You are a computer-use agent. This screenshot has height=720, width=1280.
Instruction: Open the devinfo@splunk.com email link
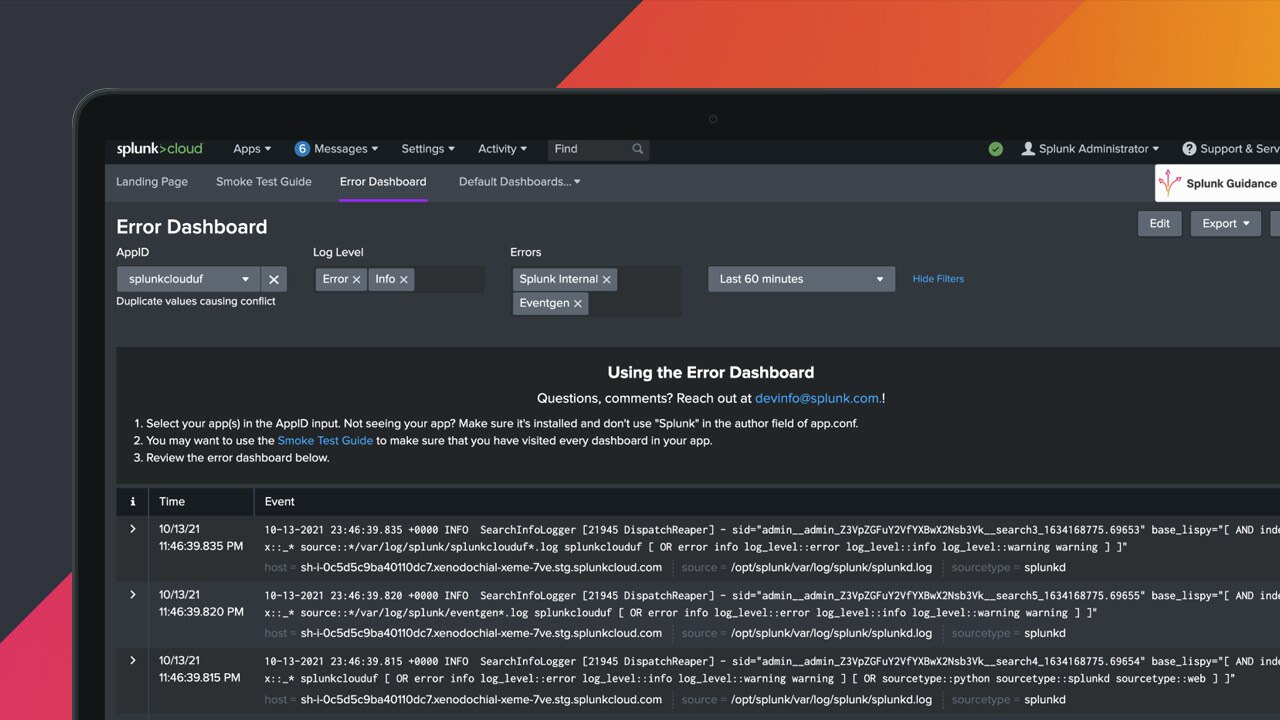(x=817, y=398)
